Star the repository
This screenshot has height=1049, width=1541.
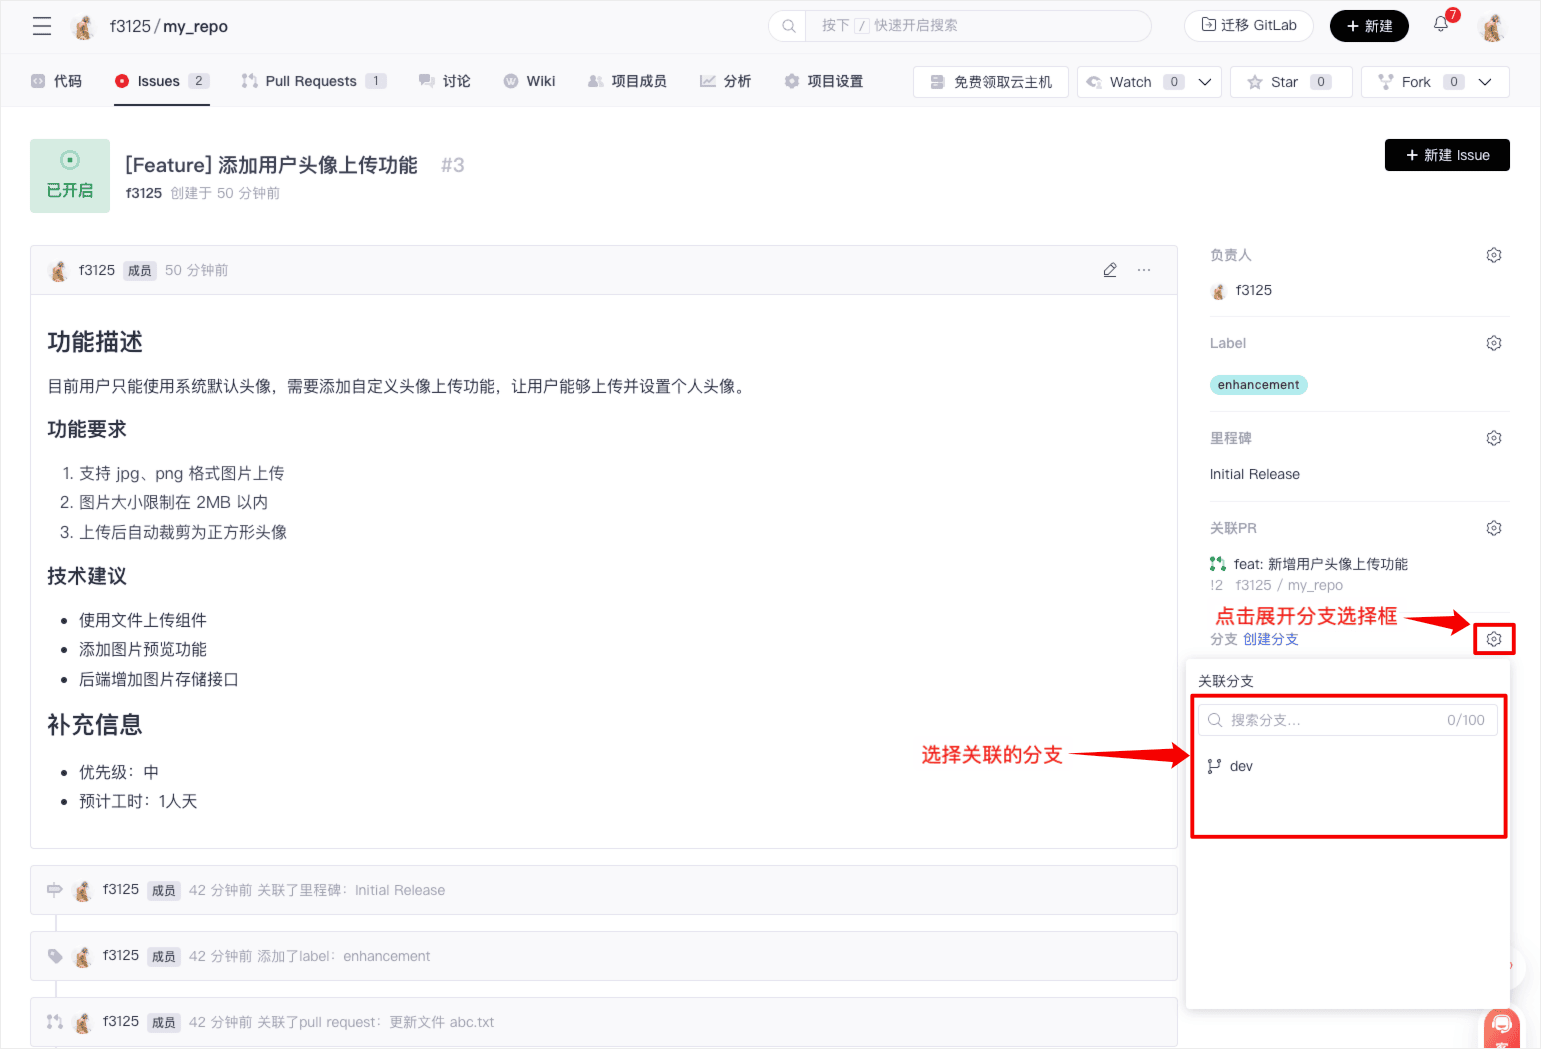pyautogui.click(x=1284, y=82)
